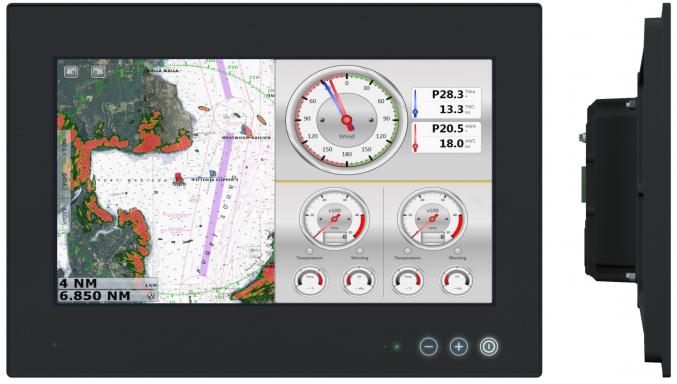
Task: Tap the second icon at chart top-left
Action: [98, 71]
